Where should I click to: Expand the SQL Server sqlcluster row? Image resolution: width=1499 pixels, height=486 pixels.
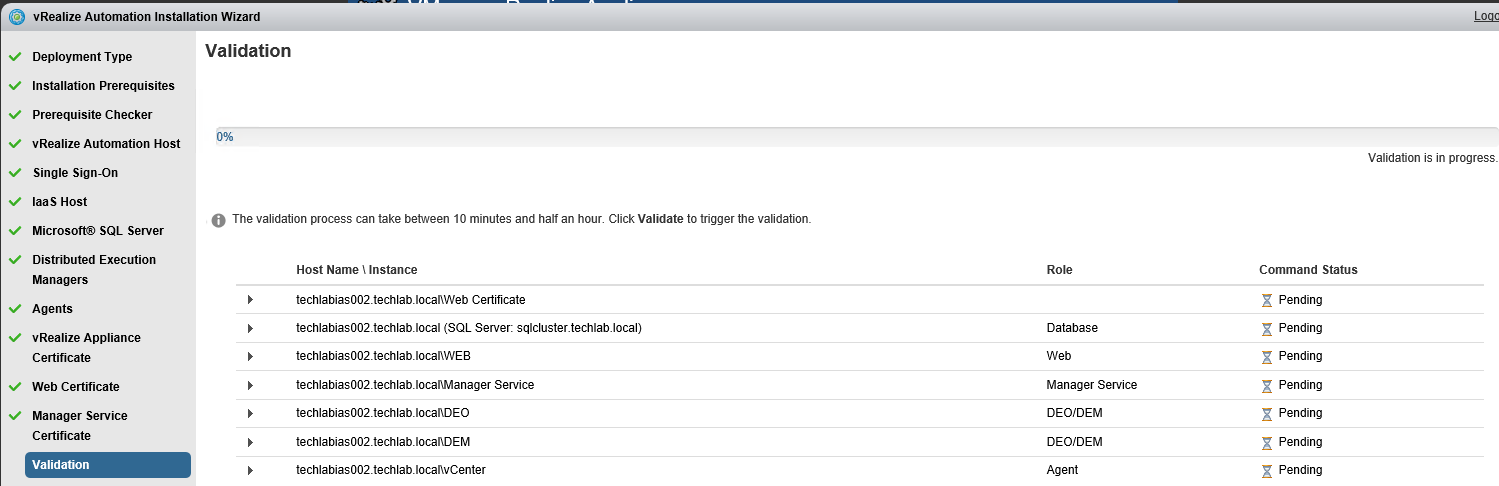[250, 328]
